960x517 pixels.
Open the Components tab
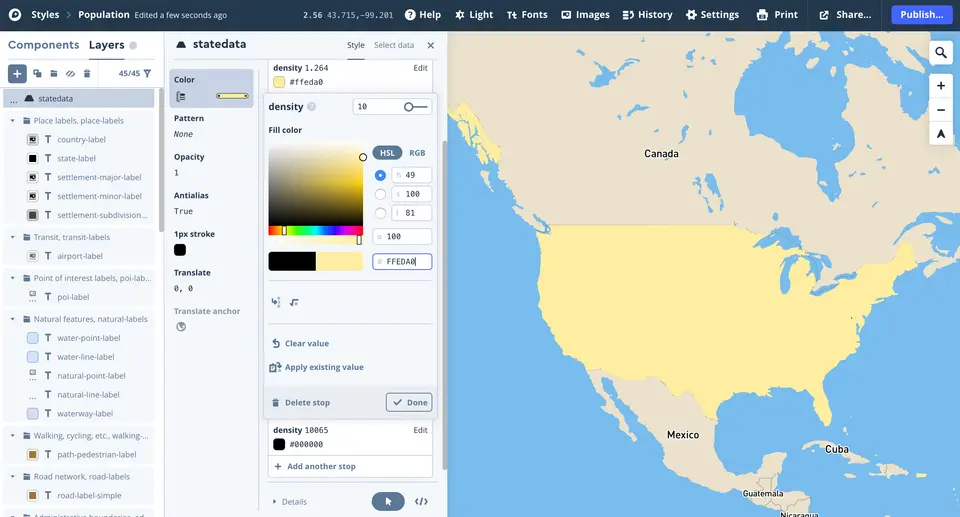(x=43, y=45)
